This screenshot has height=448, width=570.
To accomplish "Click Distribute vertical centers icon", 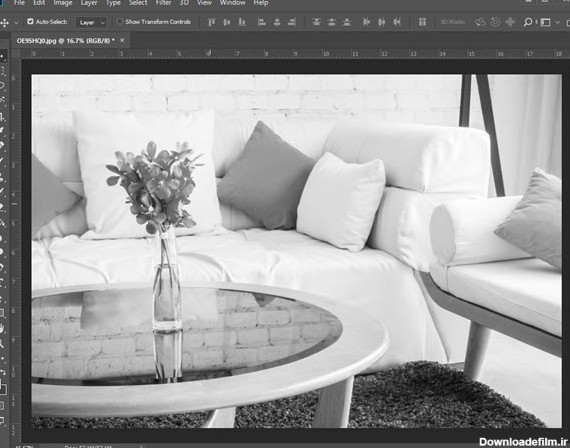I will pos(332,22).
